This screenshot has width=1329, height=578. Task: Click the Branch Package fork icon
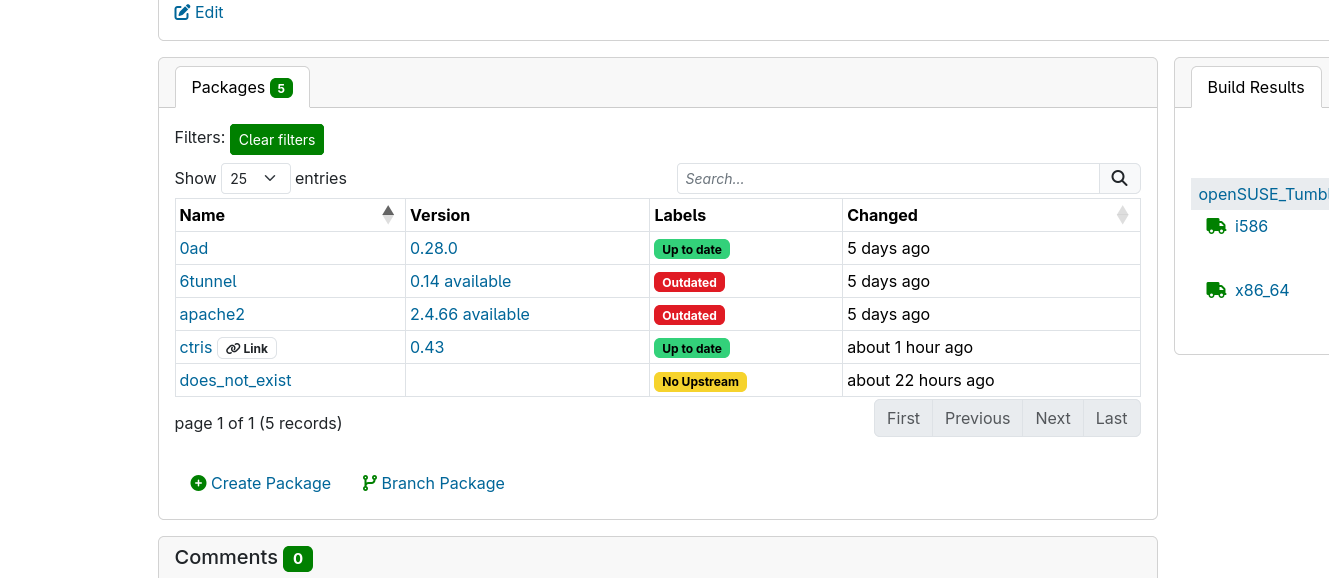(369, 483)
